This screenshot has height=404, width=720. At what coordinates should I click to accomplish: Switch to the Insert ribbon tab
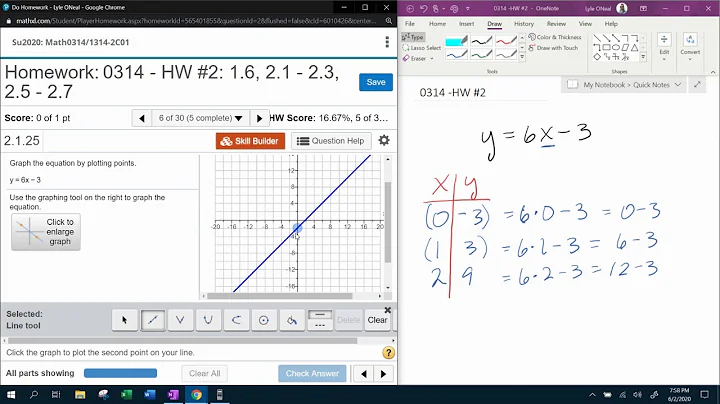pos(467,24)
